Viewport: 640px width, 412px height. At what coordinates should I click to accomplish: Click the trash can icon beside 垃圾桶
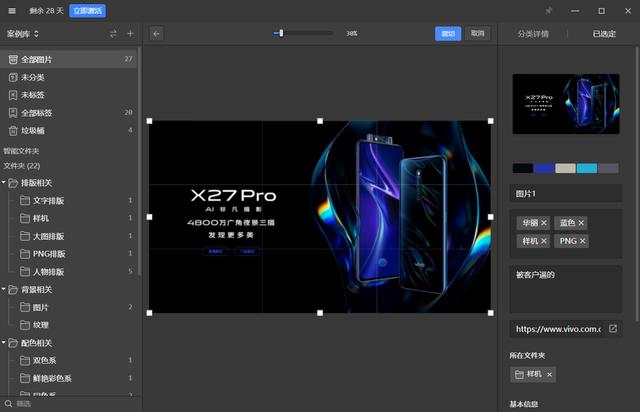coord(13,131)
